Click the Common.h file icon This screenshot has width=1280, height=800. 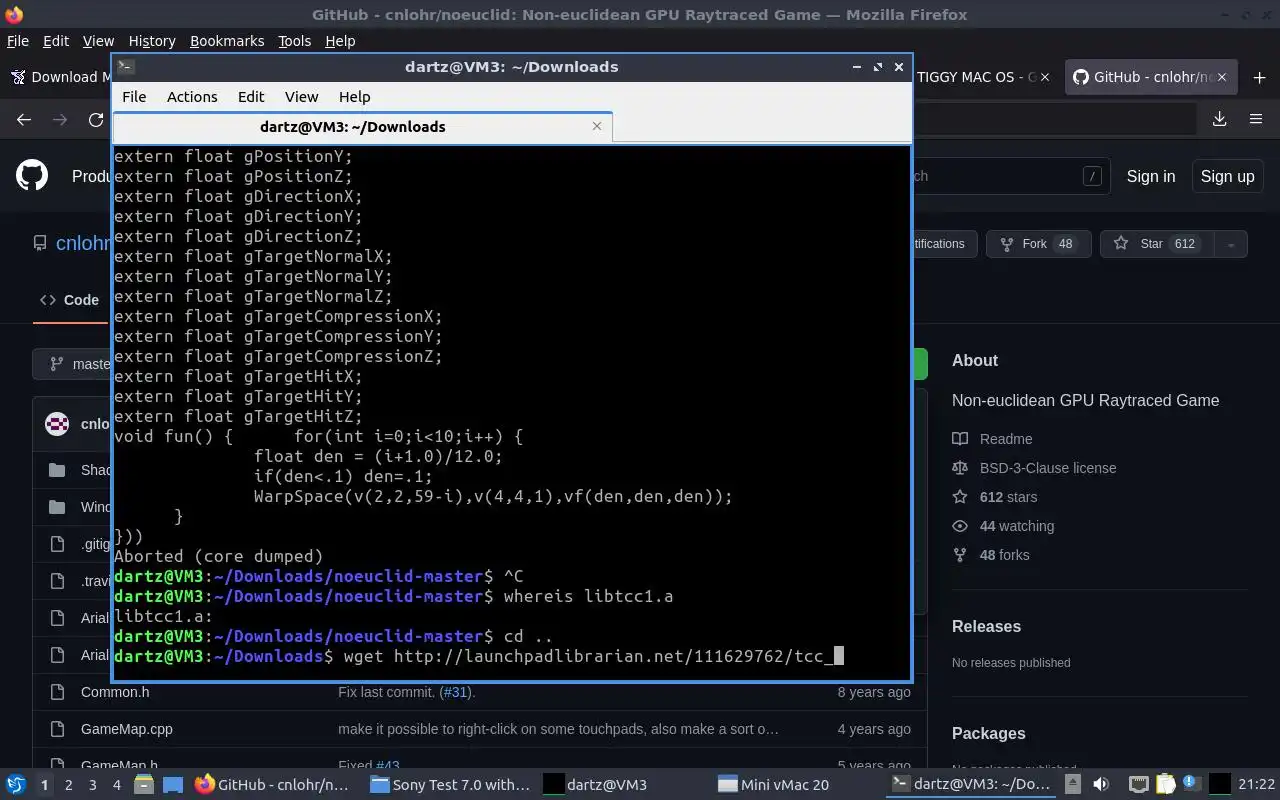[57, 692]
